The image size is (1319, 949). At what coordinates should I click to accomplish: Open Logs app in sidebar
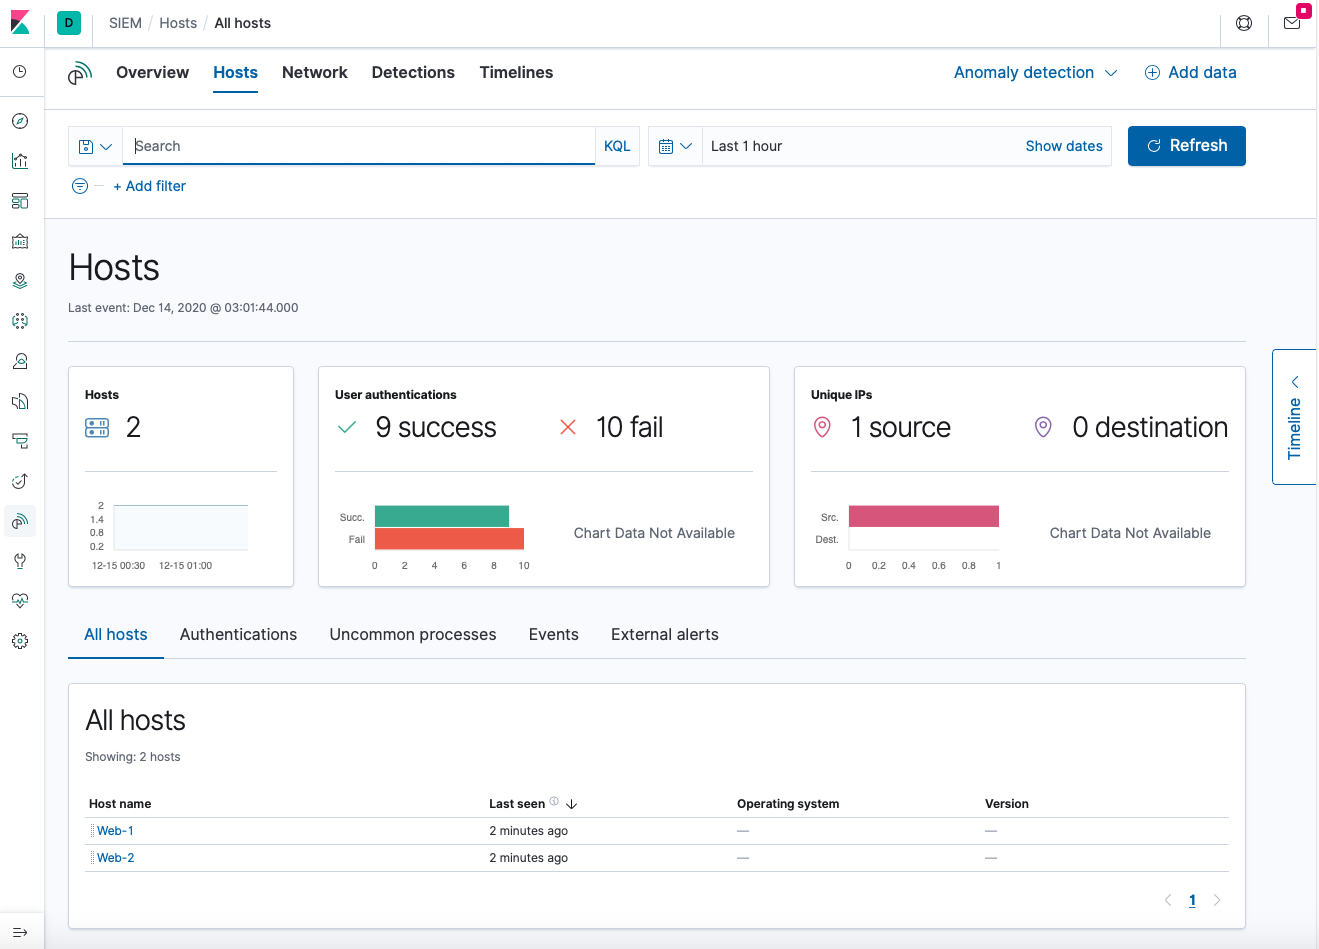(x=20, y=401)
